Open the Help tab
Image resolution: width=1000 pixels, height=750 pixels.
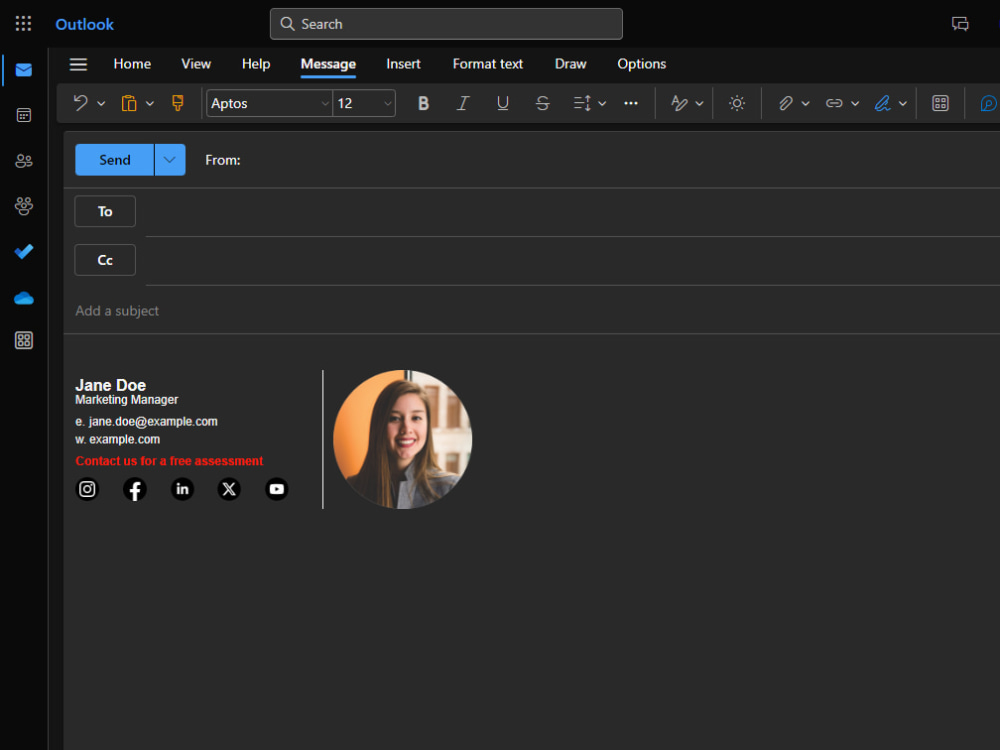pyautogui.click(x=256, y=64)
